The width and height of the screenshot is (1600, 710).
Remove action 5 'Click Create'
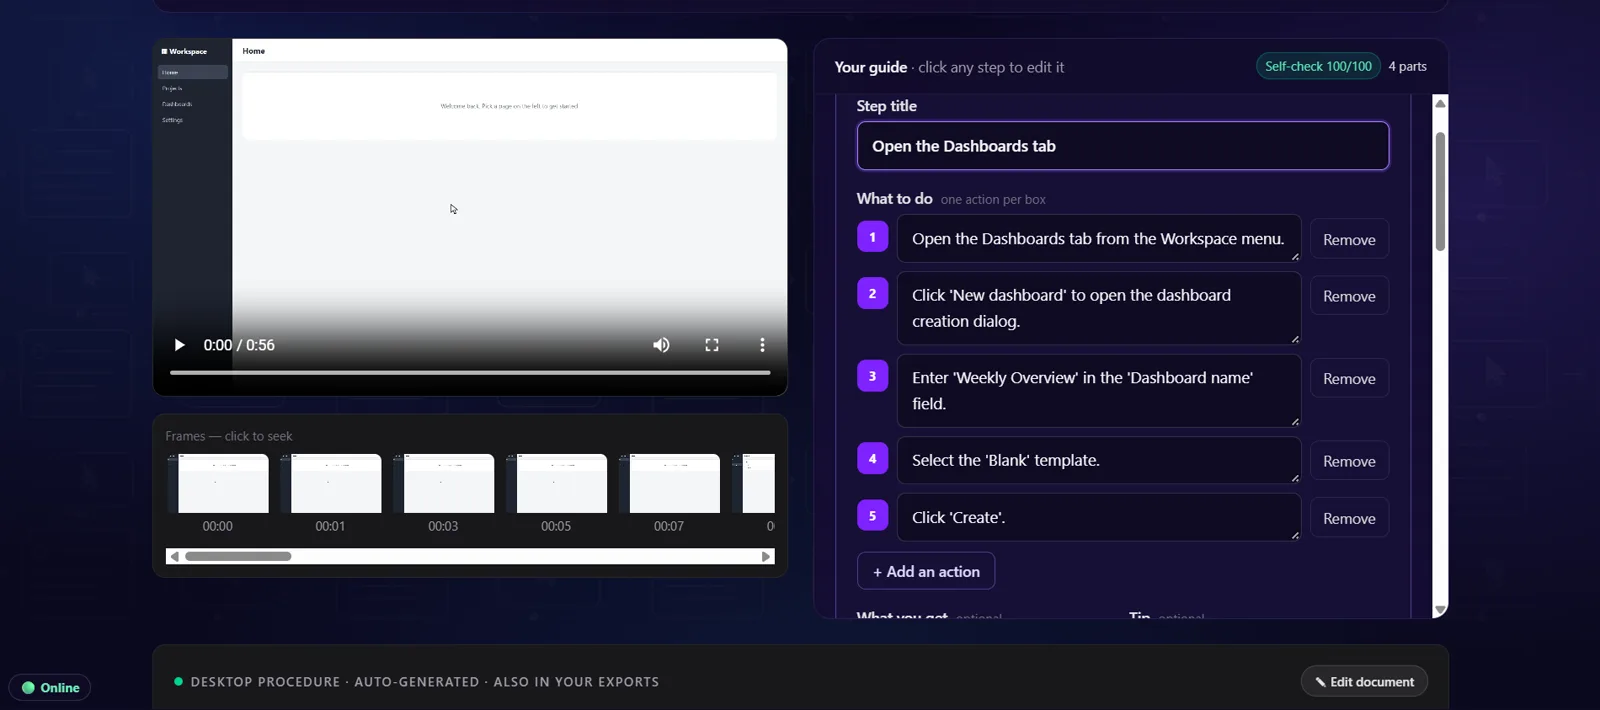tap(1349, 518)
